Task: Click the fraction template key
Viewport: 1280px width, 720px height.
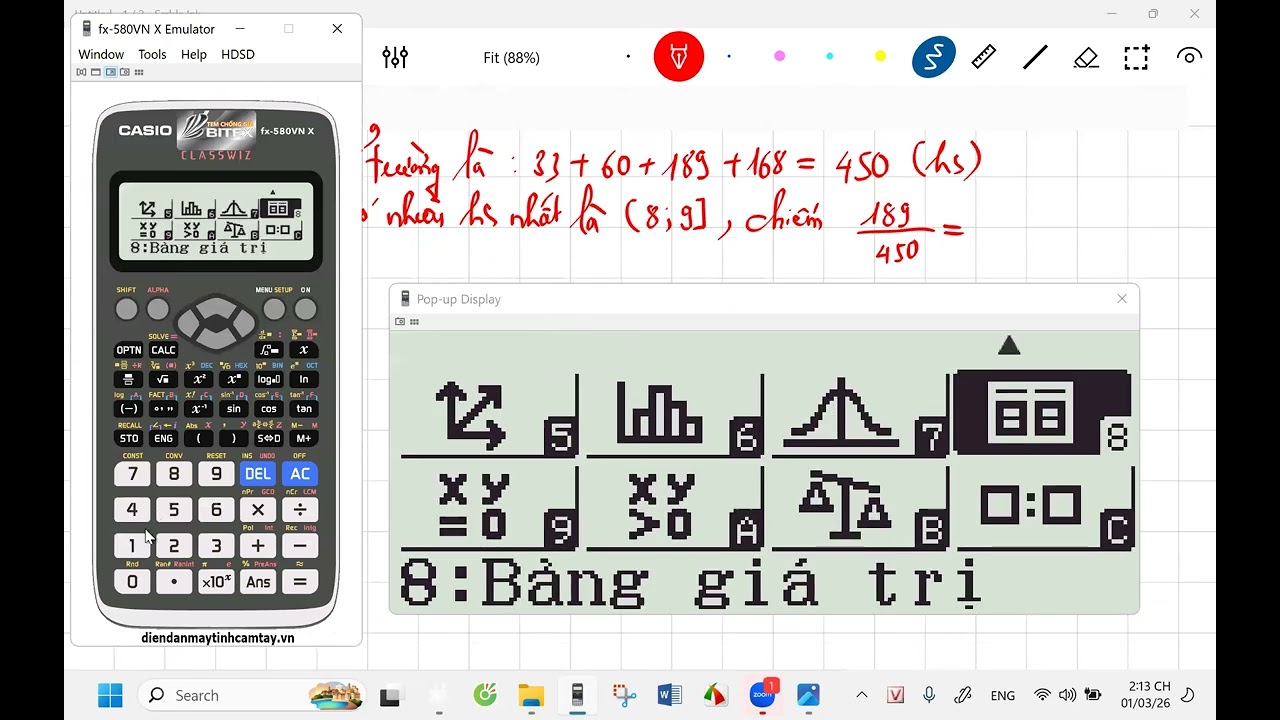Action: click(x=129, y=380)
